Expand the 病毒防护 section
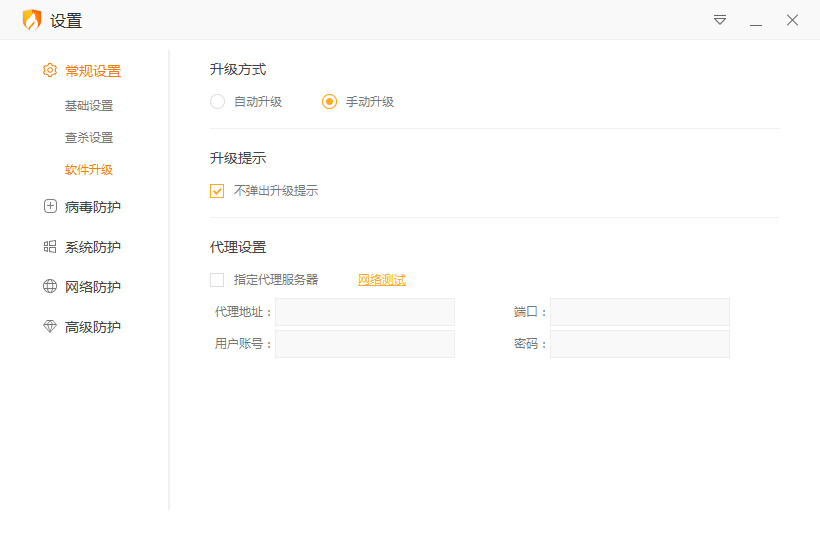The image size is (820, 540). [92, 207]
